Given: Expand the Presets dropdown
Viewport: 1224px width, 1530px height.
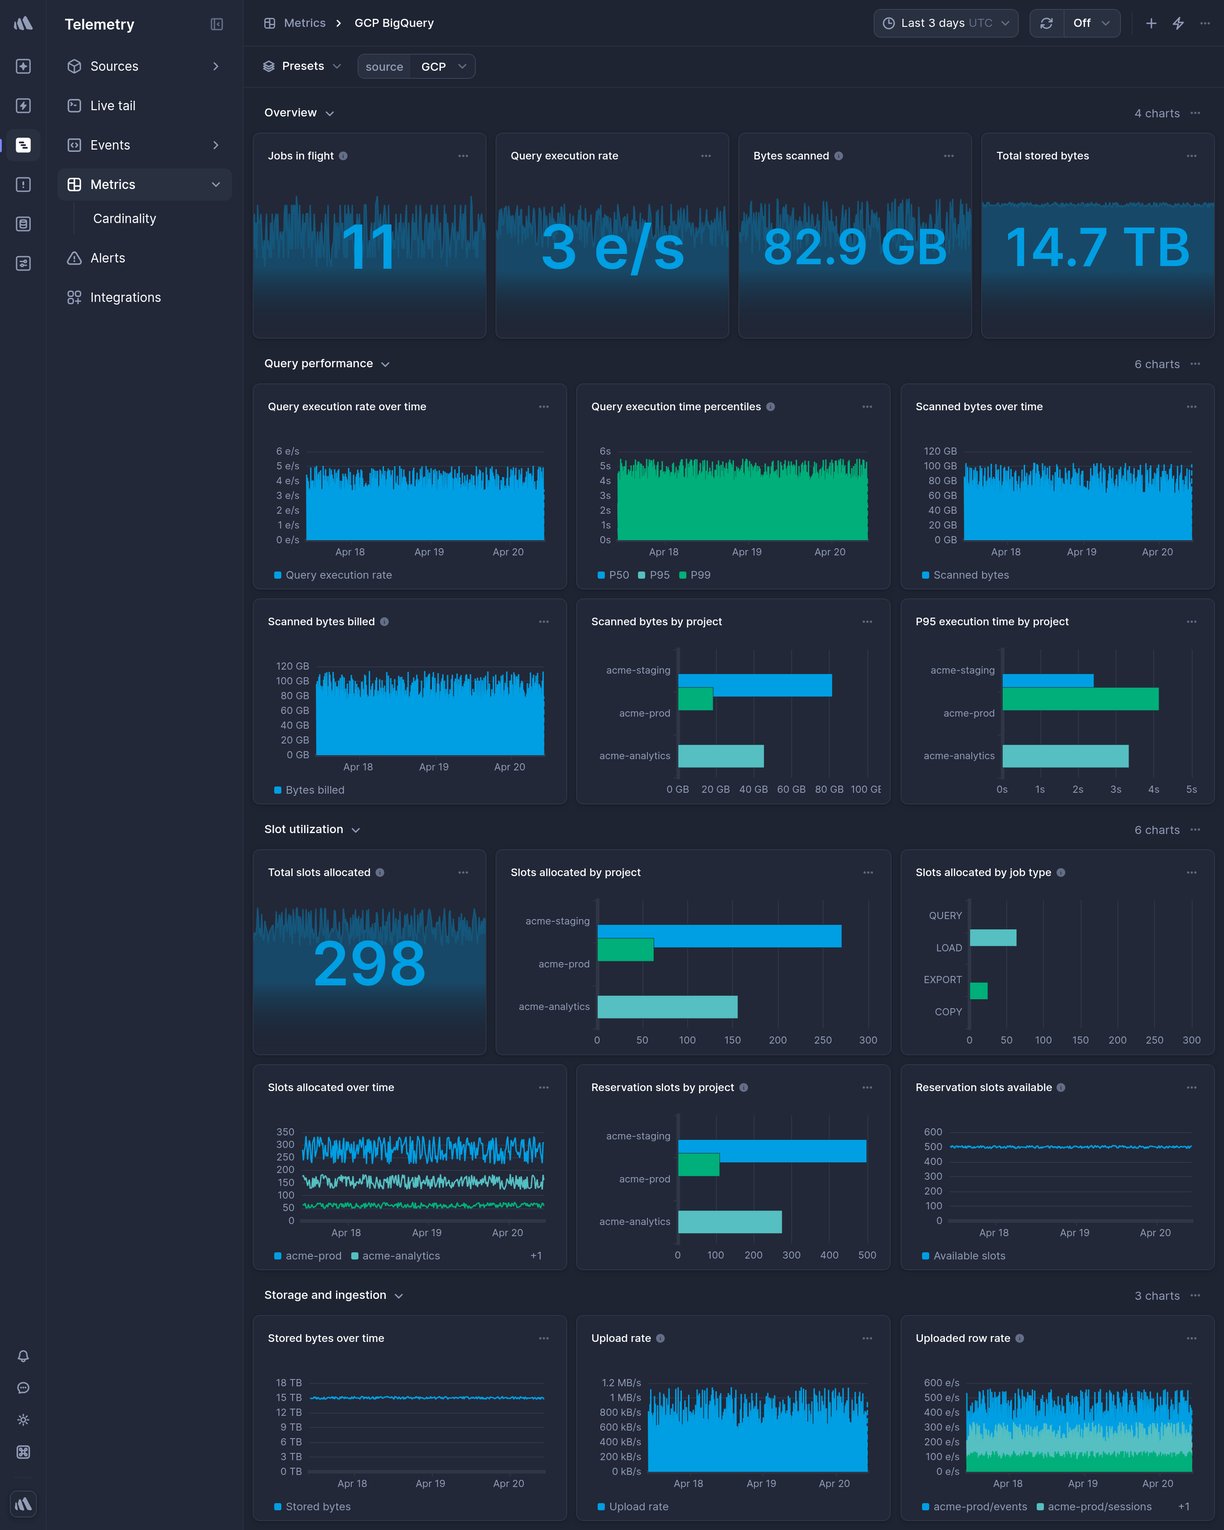Looking at the screenshot, I should [x=302, y=66].
